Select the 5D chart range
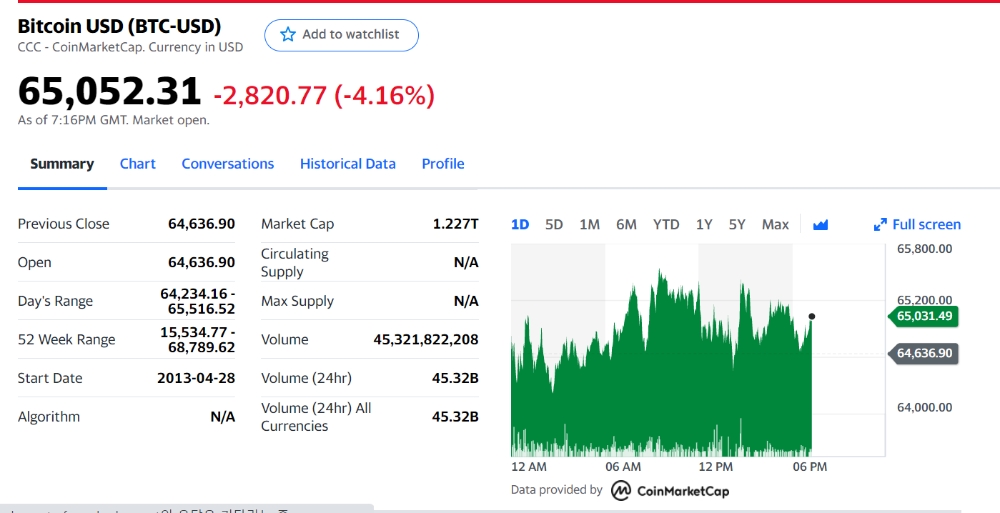The image size is (1000, 513). (x=554, y=225)
